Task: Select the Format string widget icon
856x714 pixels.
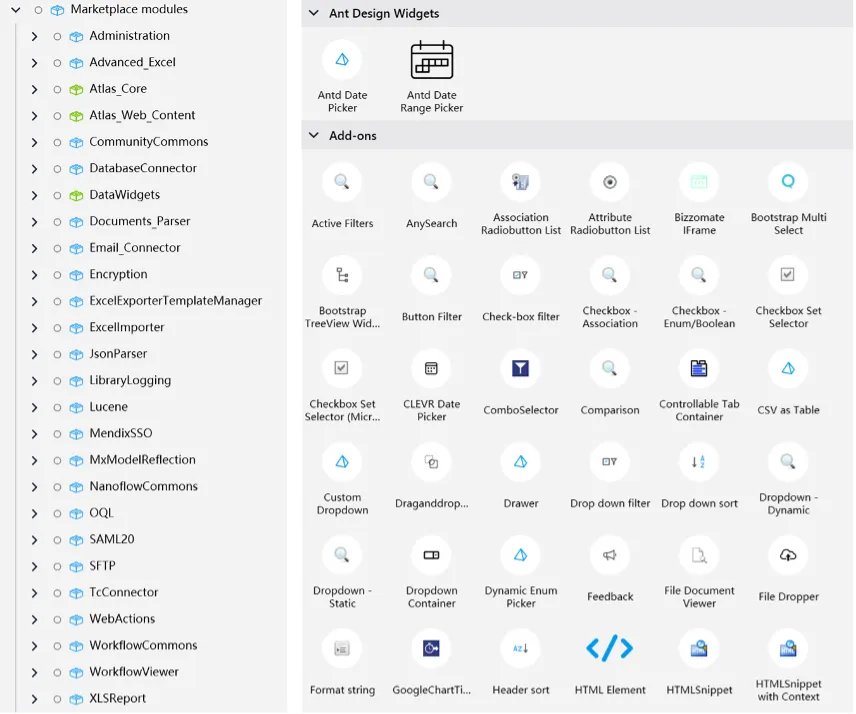Action: tap(342, 648)
